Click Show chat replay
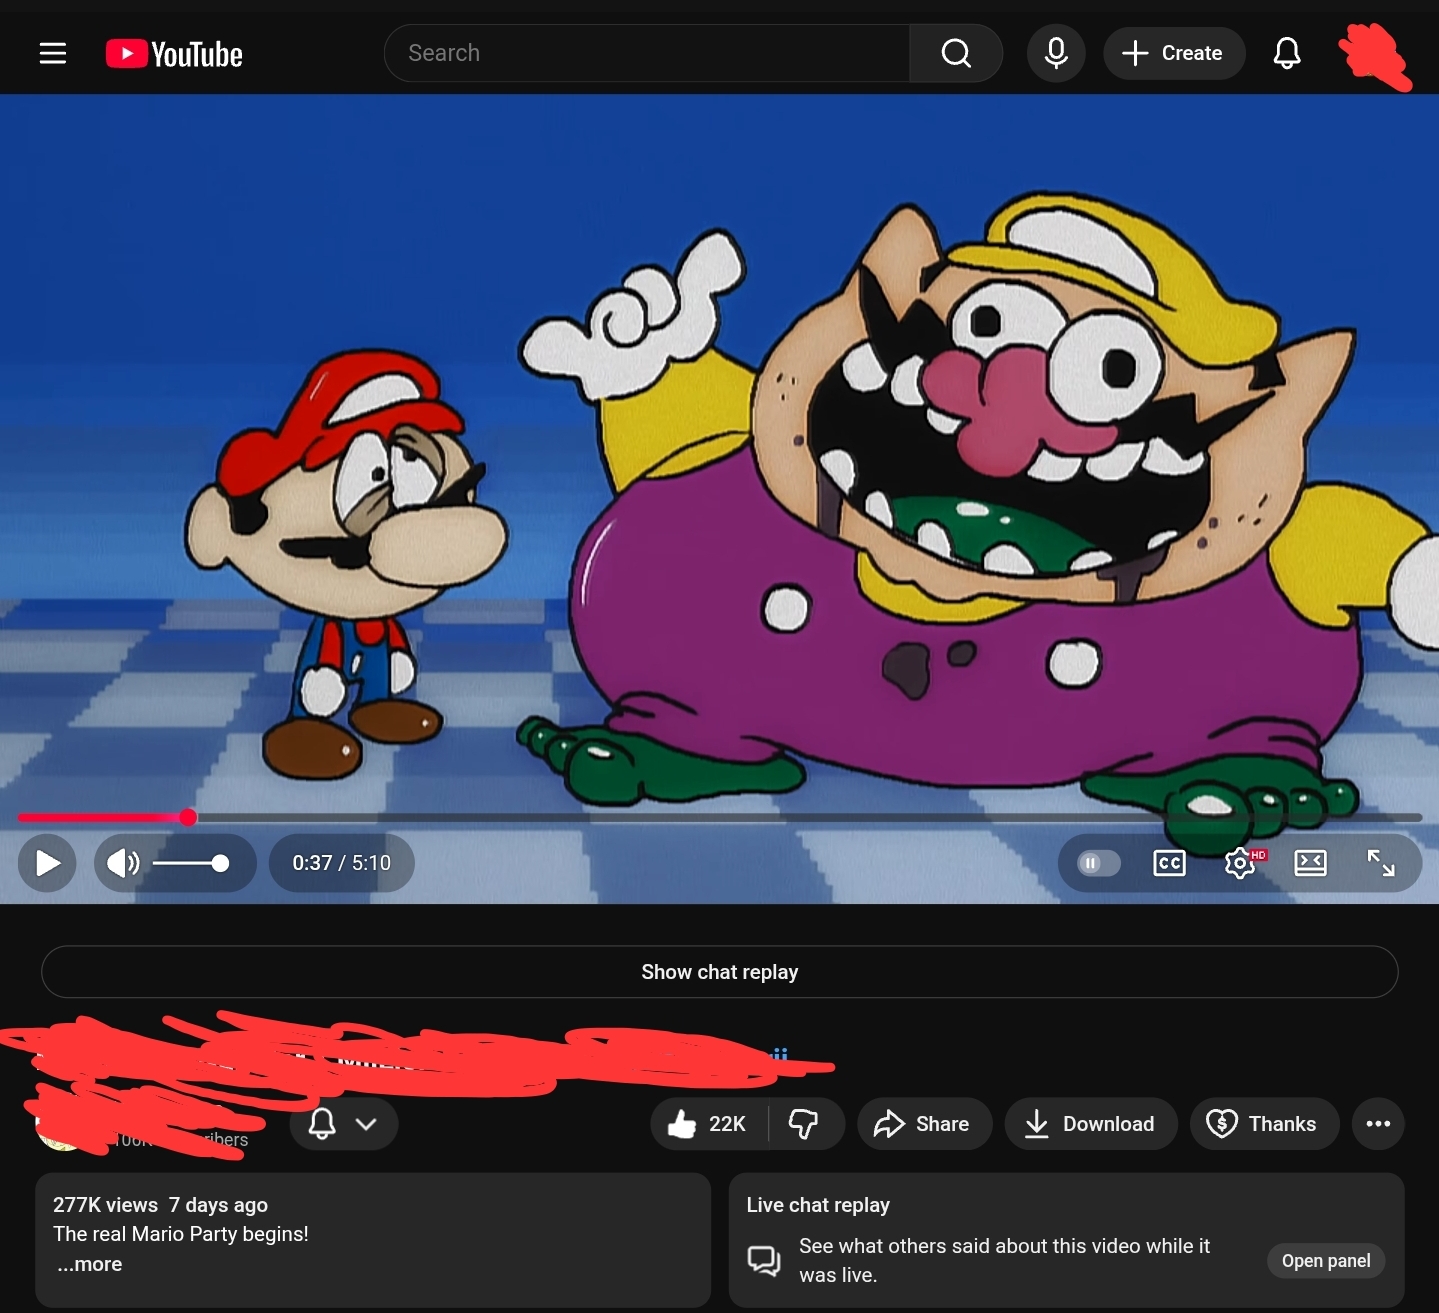 720,972
